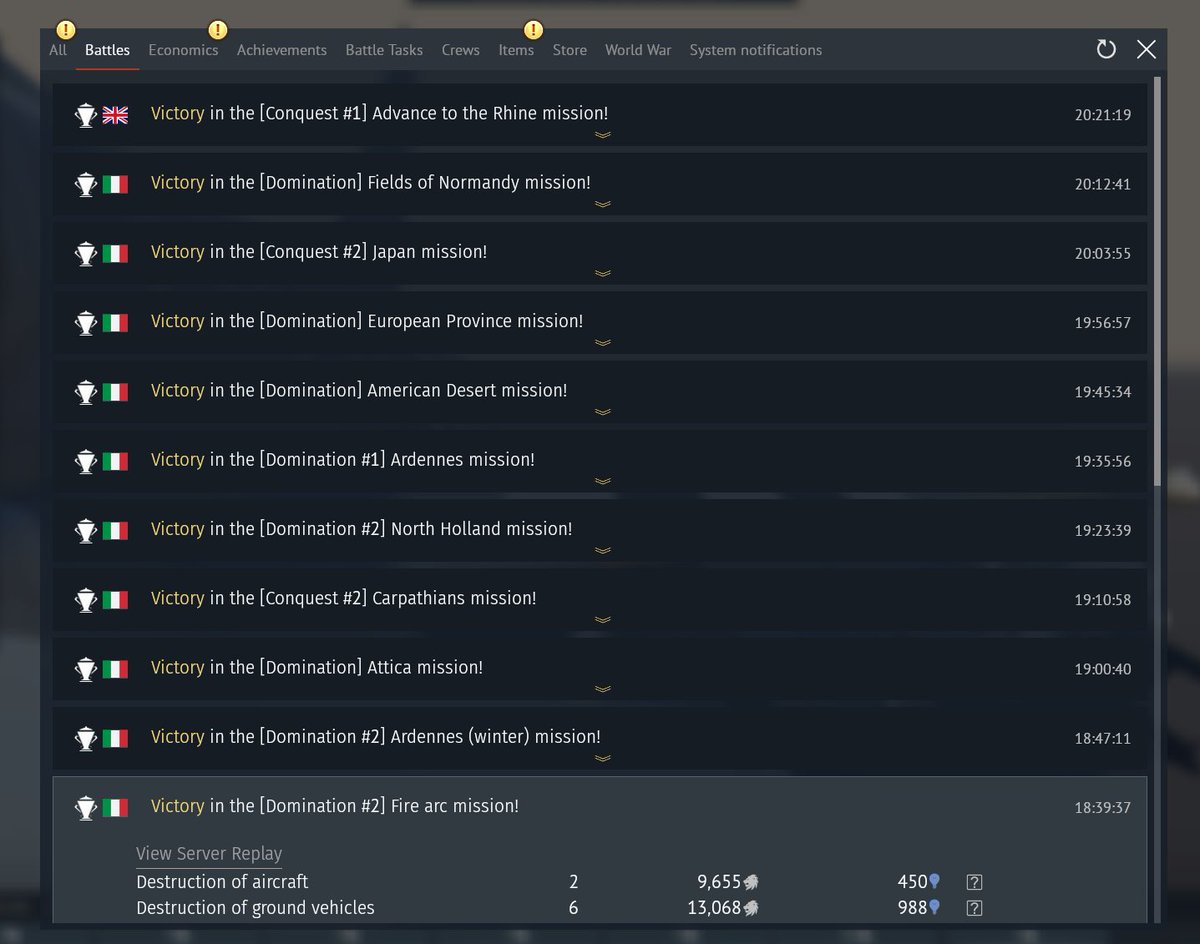Screen dimensions: 1200x944
Task: Click the Destruction of ground vehicles label
Action: pyautogui.click(x=255, y=908)
